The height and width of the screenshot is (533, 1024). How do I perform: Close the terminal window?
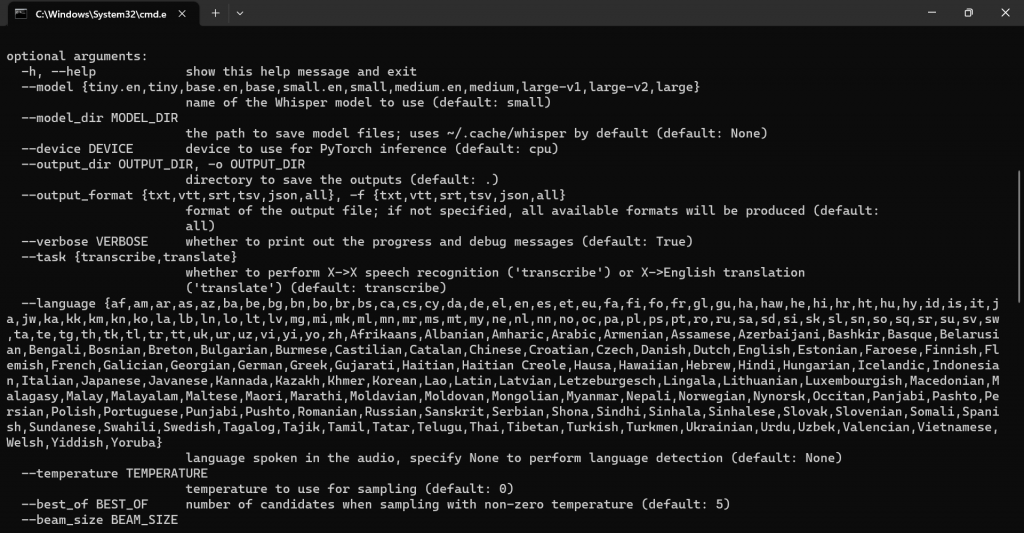[1006, 12]
